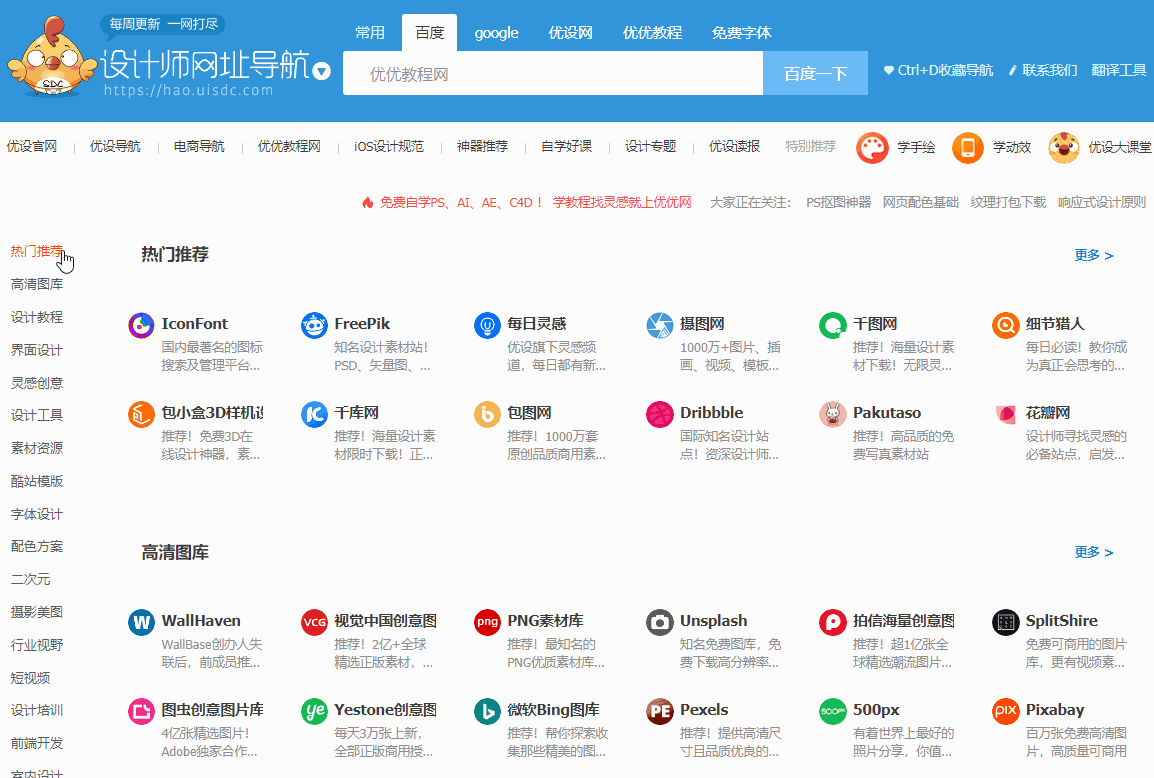
Task: Click the 包图网 yellow icon
Action: coord(487,414)
